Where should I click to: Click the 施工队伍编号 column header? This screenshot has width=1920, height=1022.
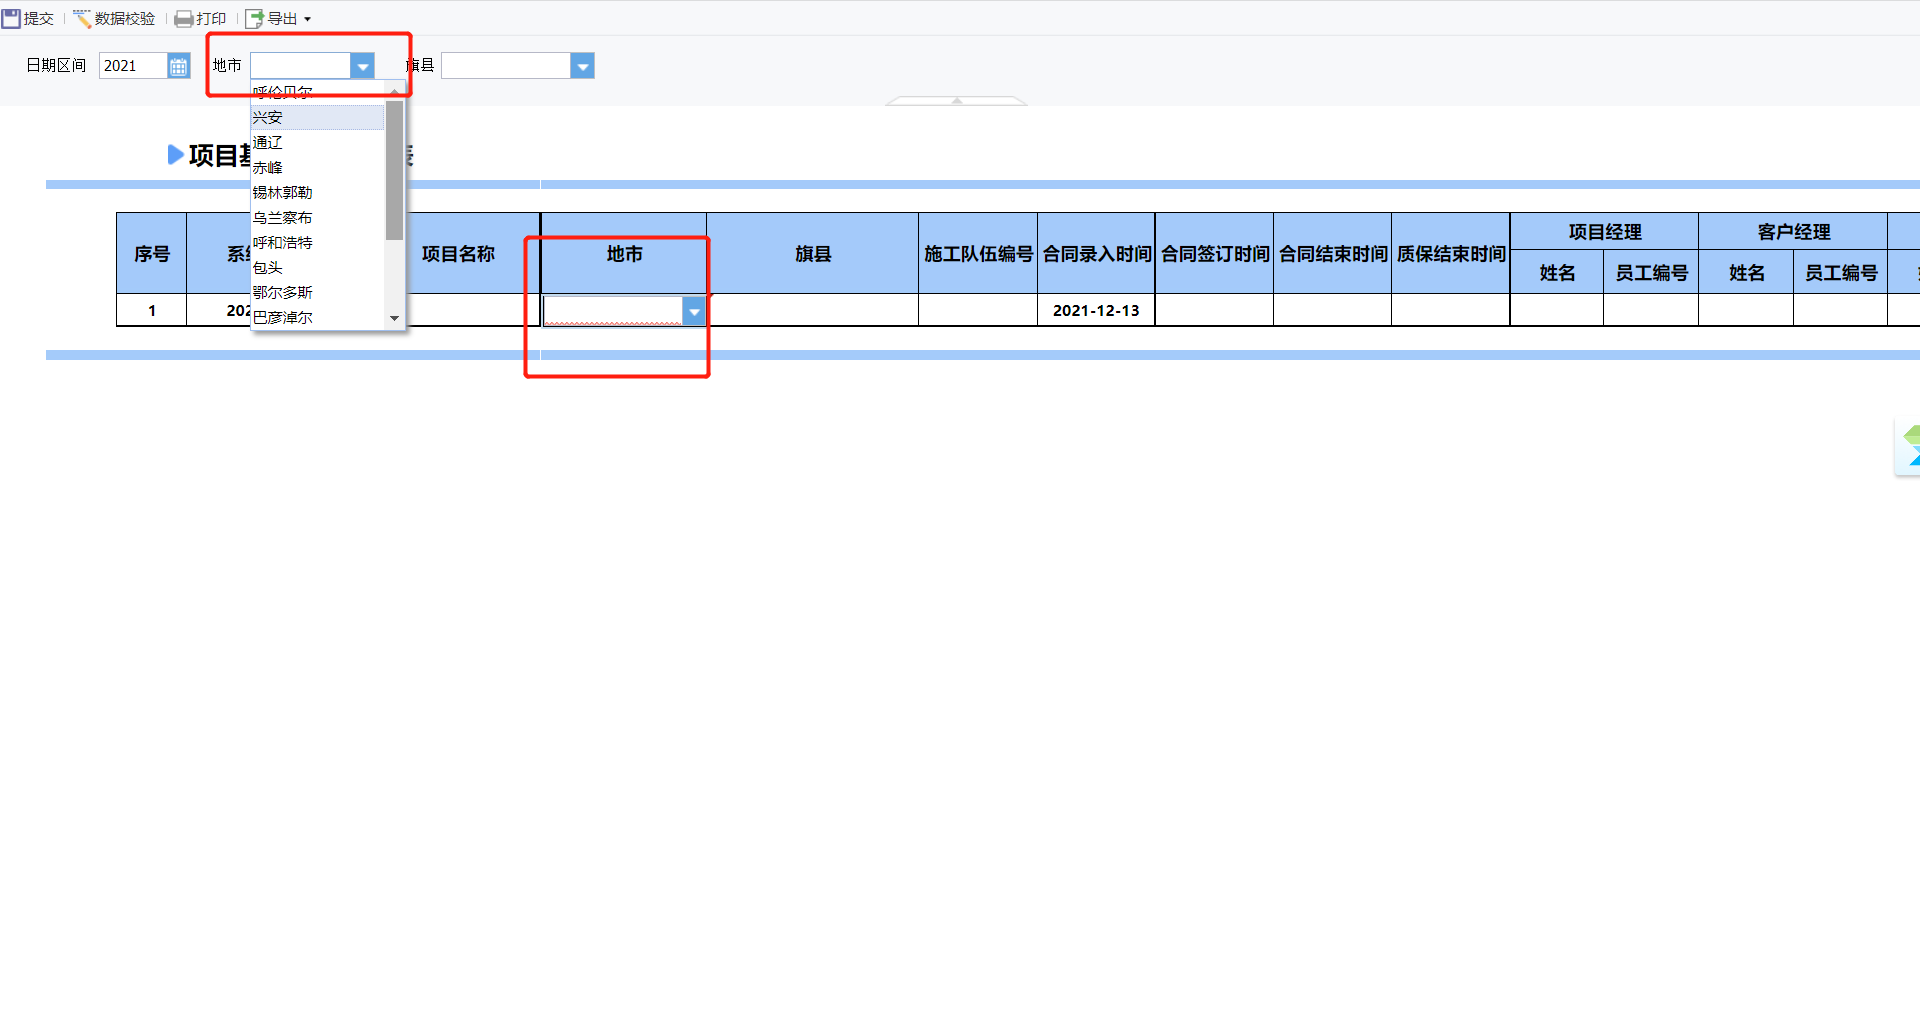tap(978, 254)
